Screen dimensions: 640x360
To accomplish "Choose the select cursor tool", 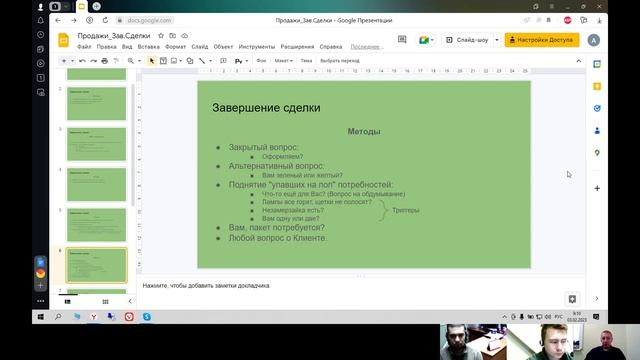I will 151,61.
